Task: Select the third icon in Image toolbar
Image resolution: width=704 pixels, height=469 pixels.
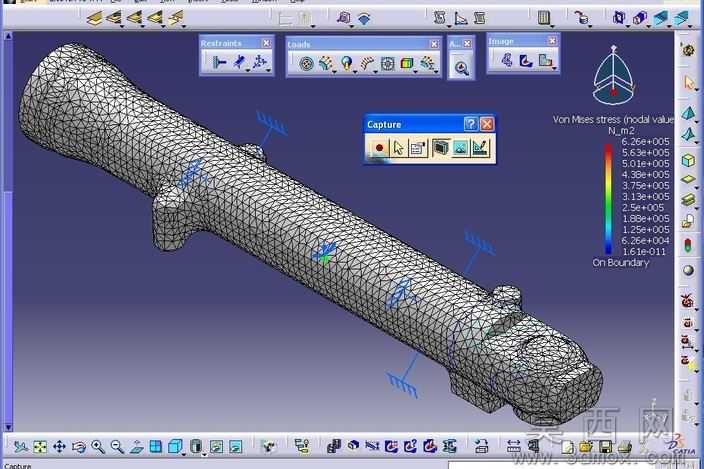Action: coord(545,60)
